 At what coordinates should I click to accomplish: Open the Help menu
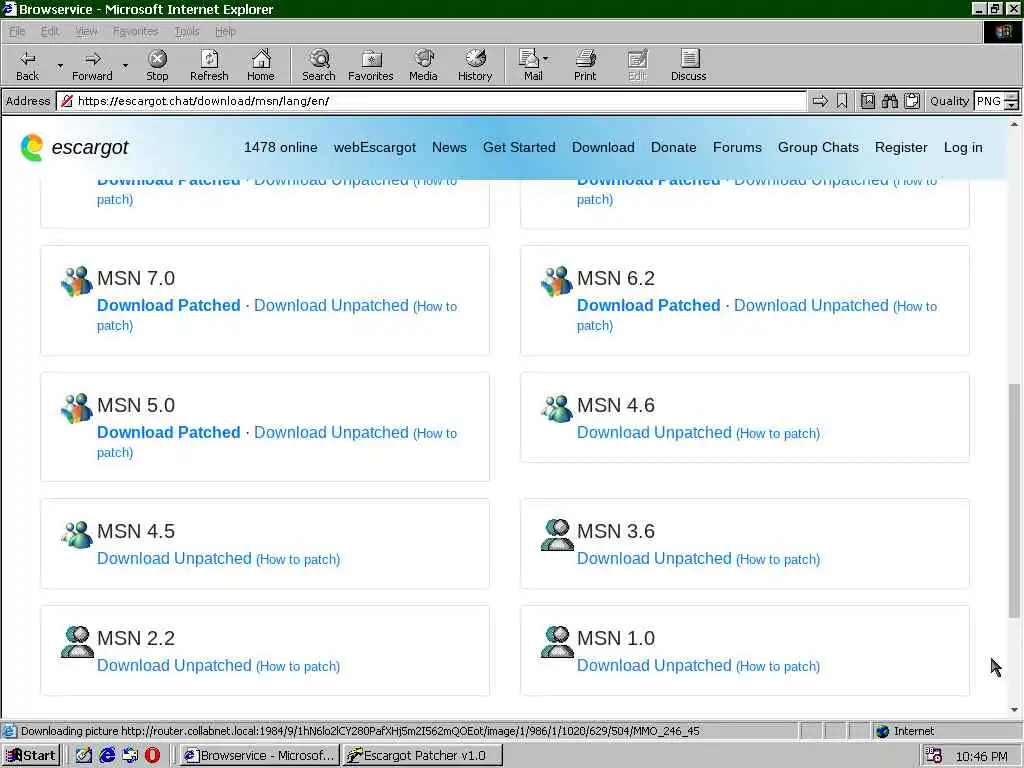(x=225, y=31)
